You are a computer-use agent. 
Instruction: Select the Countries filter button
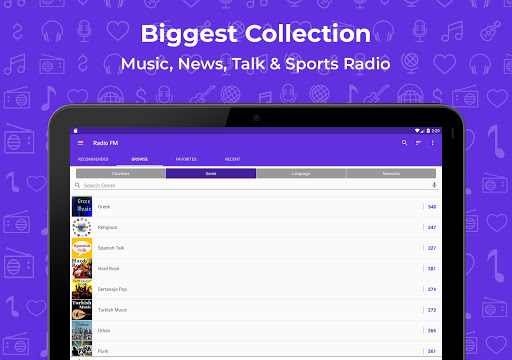coord(121,174)
